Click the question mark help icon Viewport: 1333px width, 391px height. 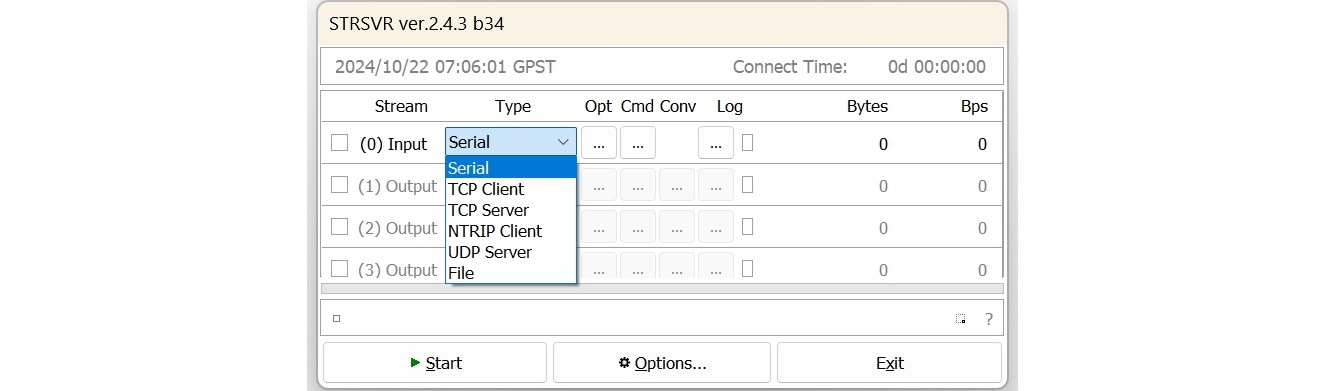pyautogui.click(x=988, y=319)
